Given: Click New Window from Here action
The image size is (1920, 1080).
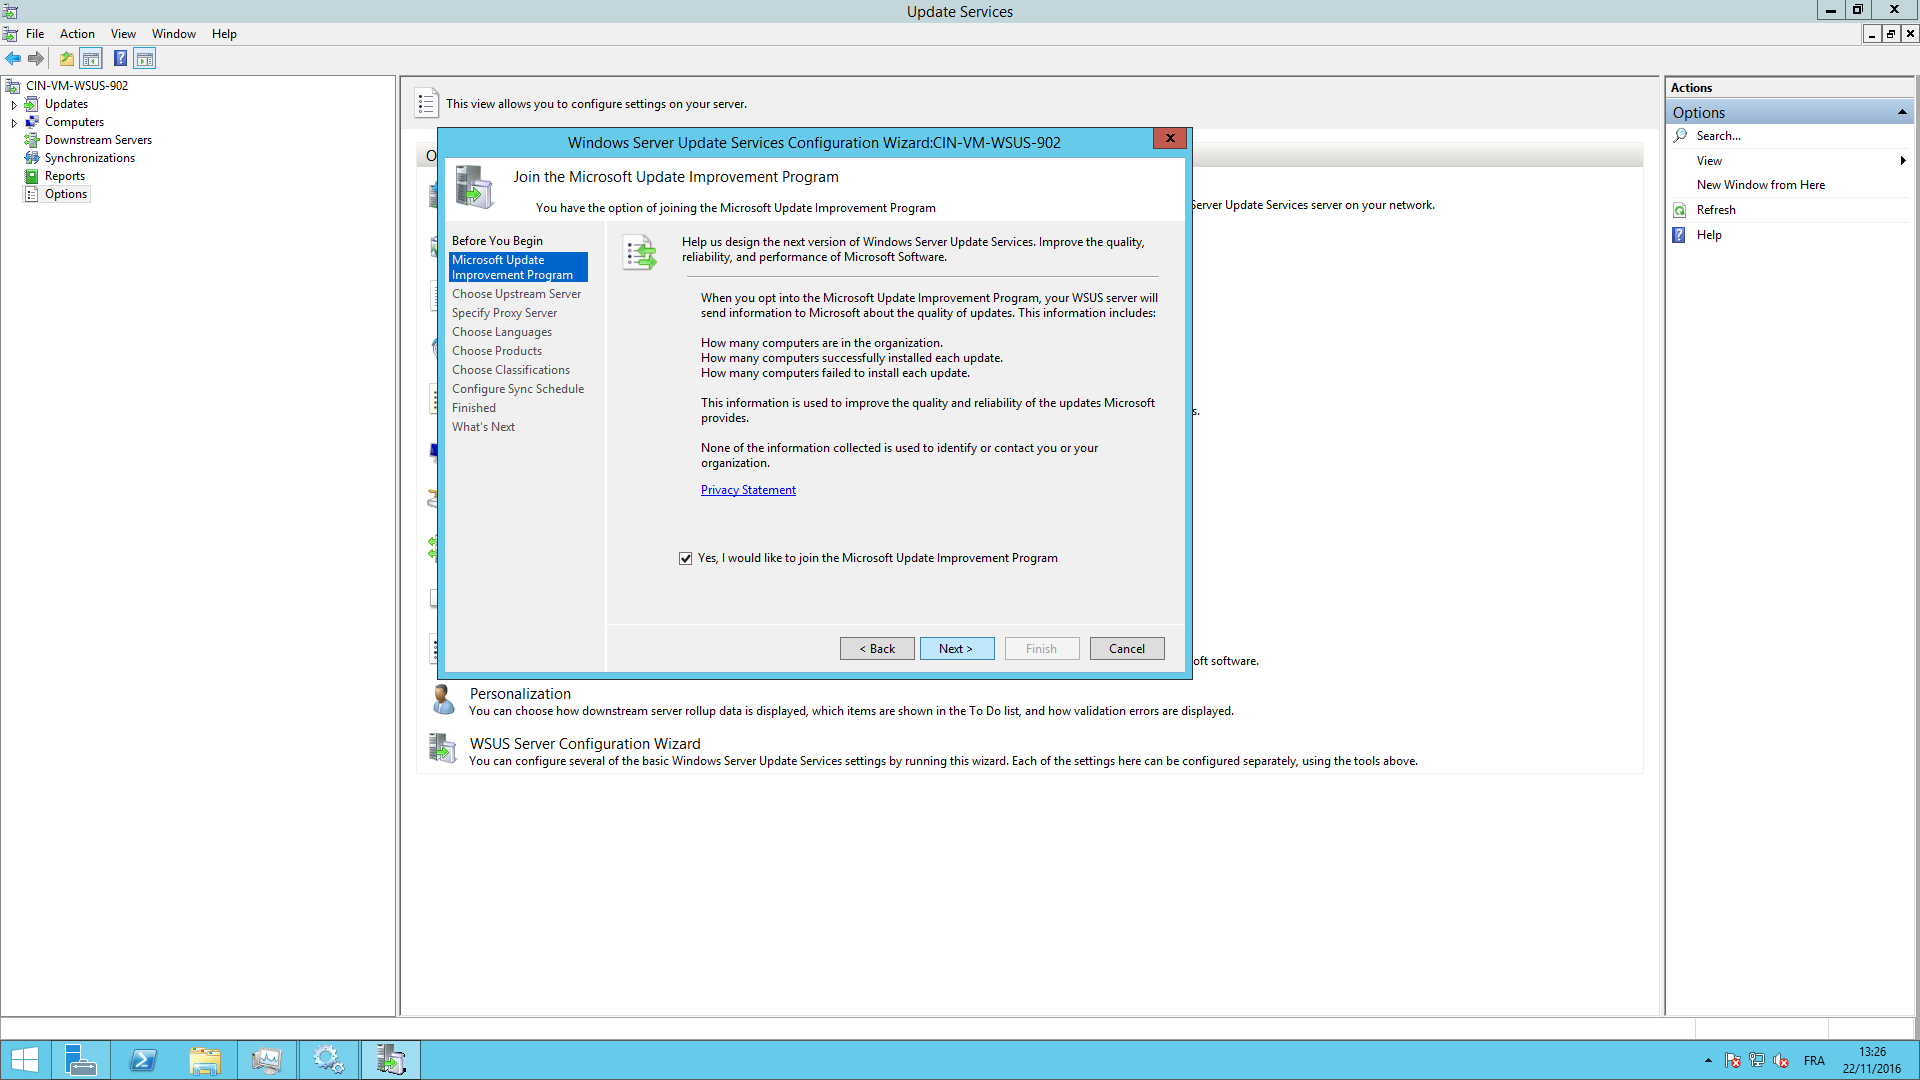Looking at the screenshot, I should (x=1760, y=185).
